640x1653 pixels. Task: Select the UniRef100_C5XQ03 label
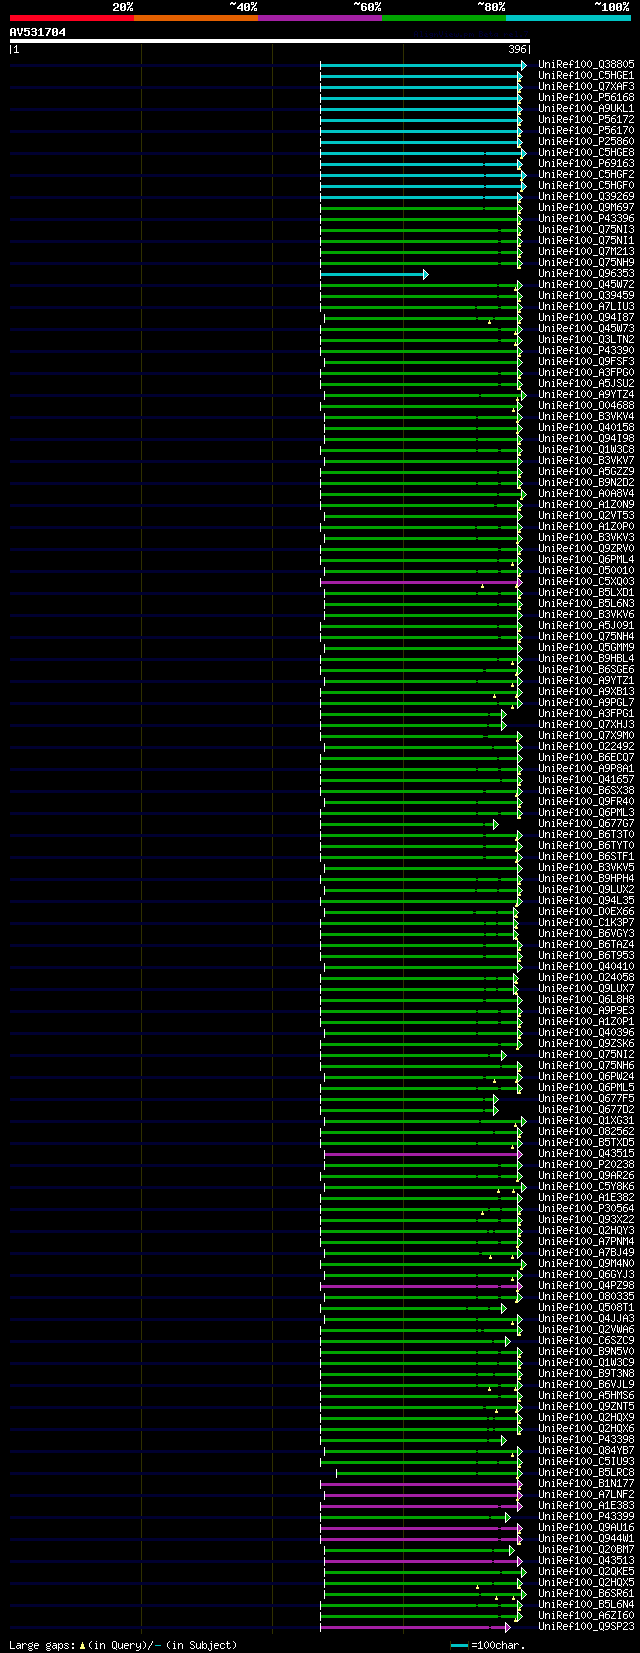click(x=586, y=581)
